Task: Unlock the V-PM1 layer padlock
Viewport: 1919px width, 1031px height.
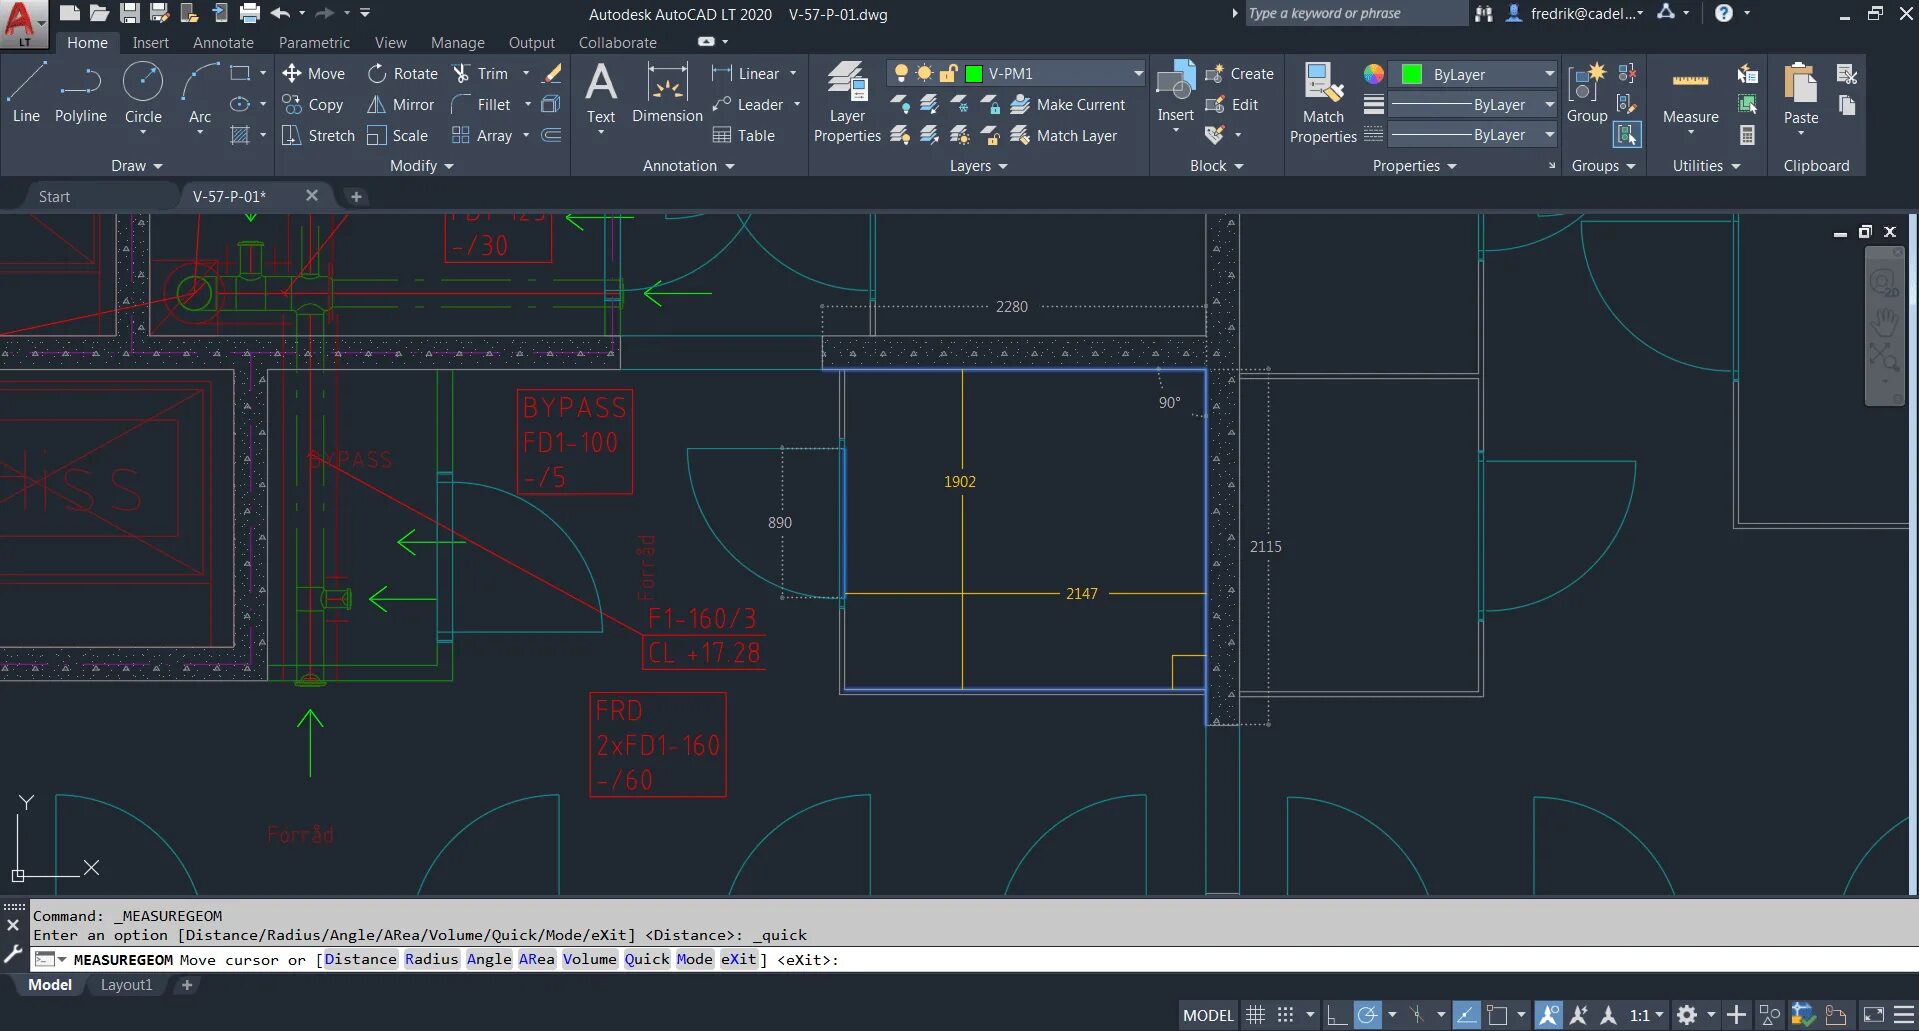Action: pos(949,72)
